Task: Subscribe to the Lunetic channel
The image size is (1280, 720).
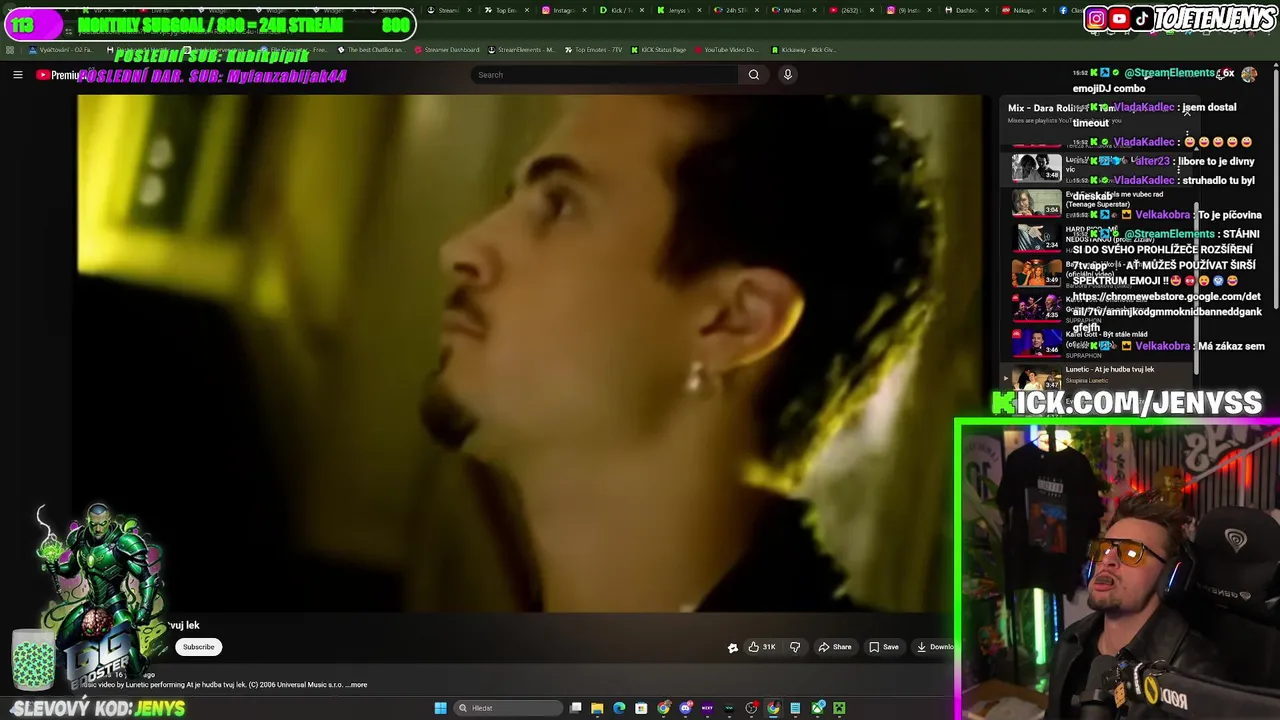Action: point(198,647)
